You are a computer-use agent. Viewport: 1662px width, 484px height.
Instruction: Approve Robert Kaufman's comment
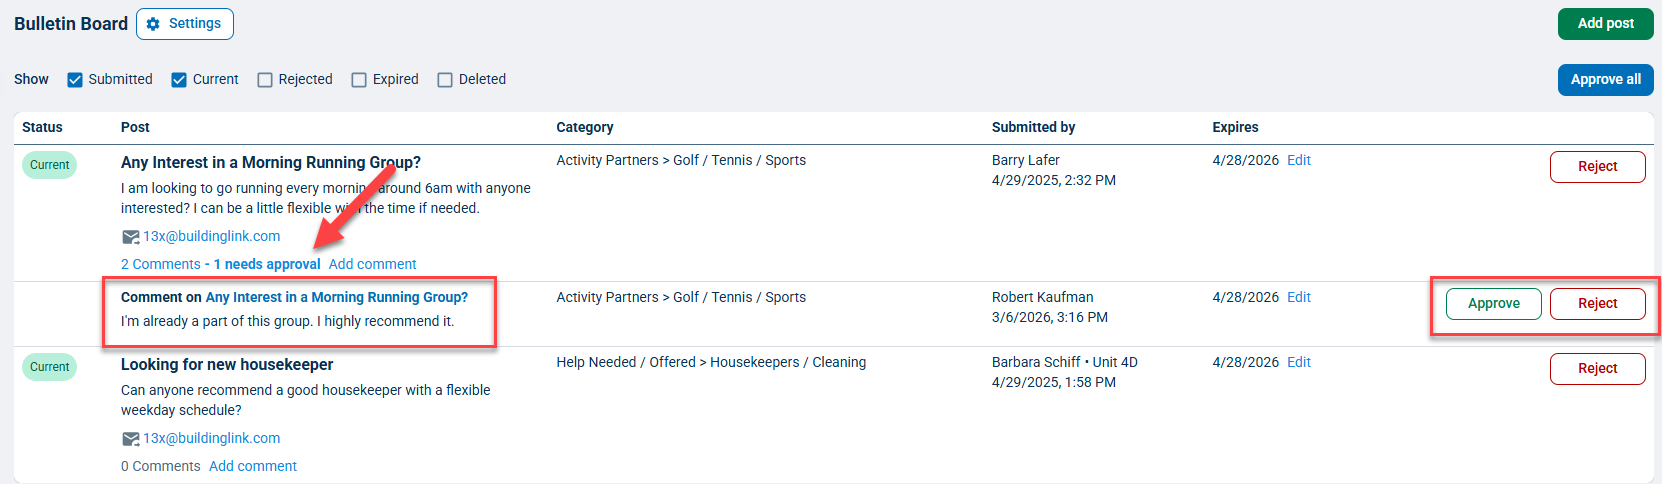pyautogui.click(x=1493, y=304)
